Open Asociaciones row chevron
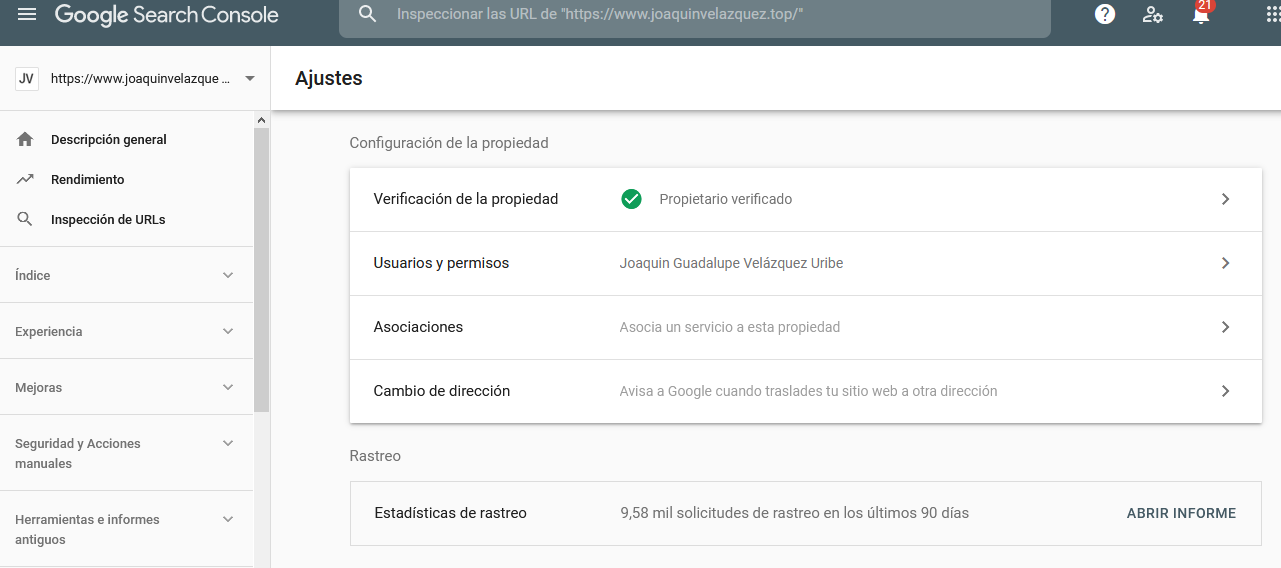The width and height of the screenshot is (1281, 568). click(x=1226, y=327)
